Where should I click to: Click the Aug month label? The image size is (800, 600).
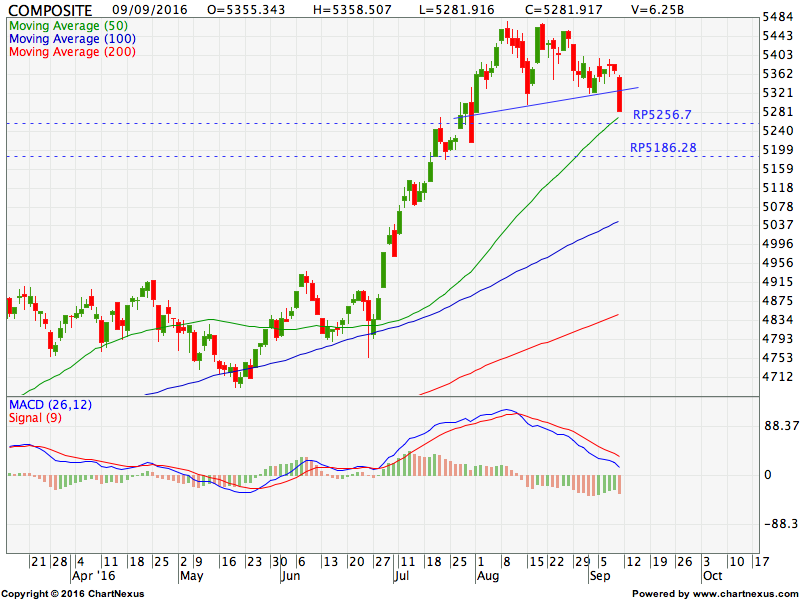point(488,576)
